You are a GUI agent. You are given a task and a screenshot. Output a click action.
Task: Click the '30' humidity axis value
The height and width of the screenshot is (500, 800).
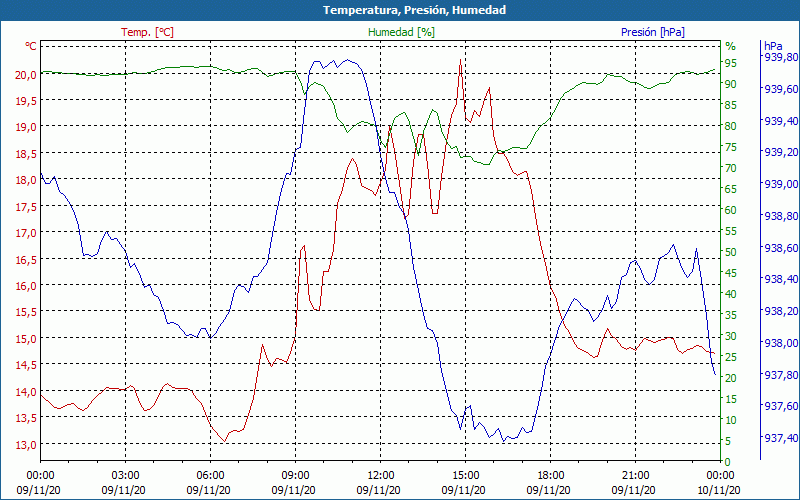(731, 336)
